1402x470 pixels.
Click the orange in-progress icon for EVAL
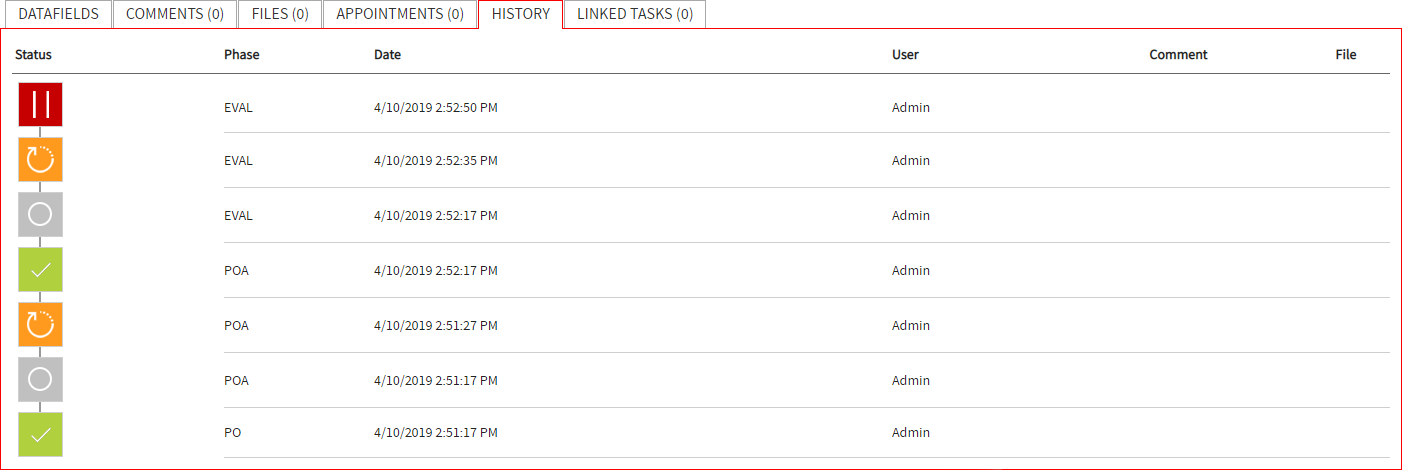[40, 160]
